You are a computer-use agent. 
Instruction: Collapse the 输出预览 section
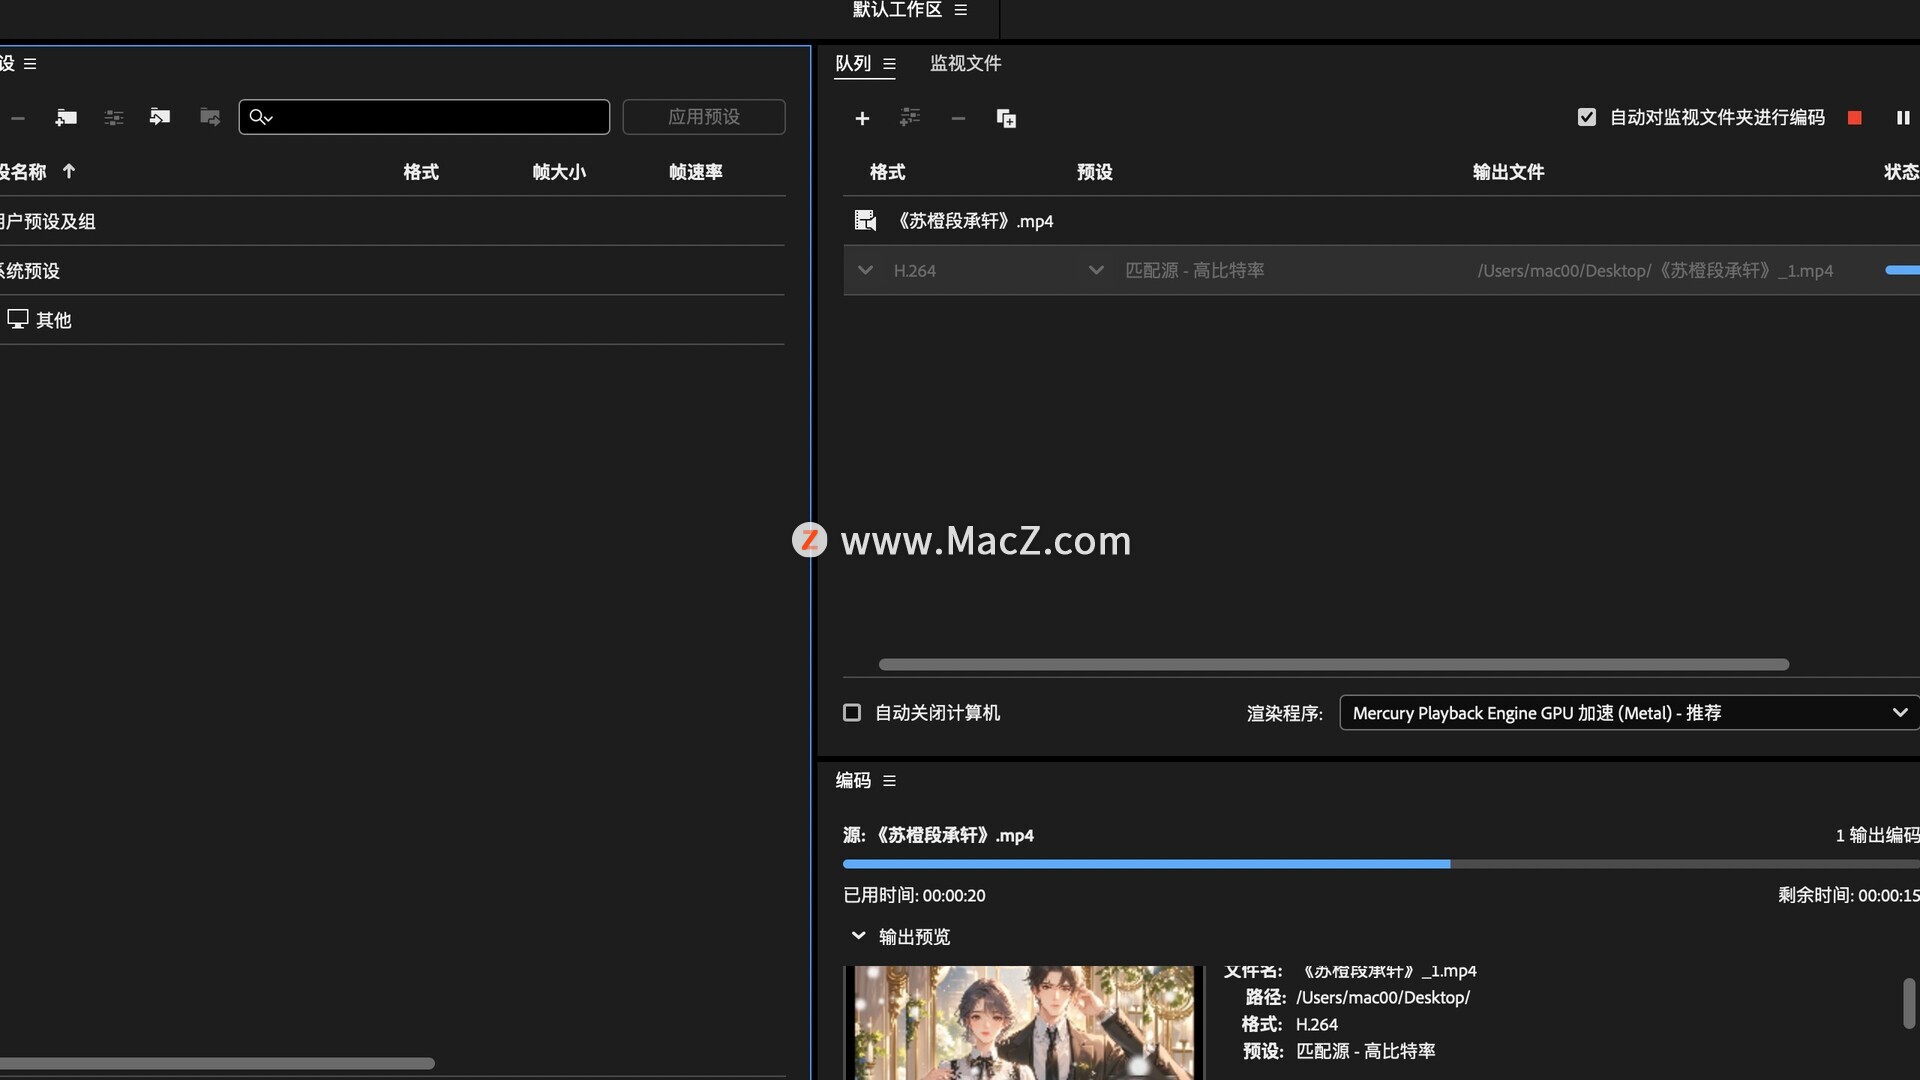[x=858, y=936]
